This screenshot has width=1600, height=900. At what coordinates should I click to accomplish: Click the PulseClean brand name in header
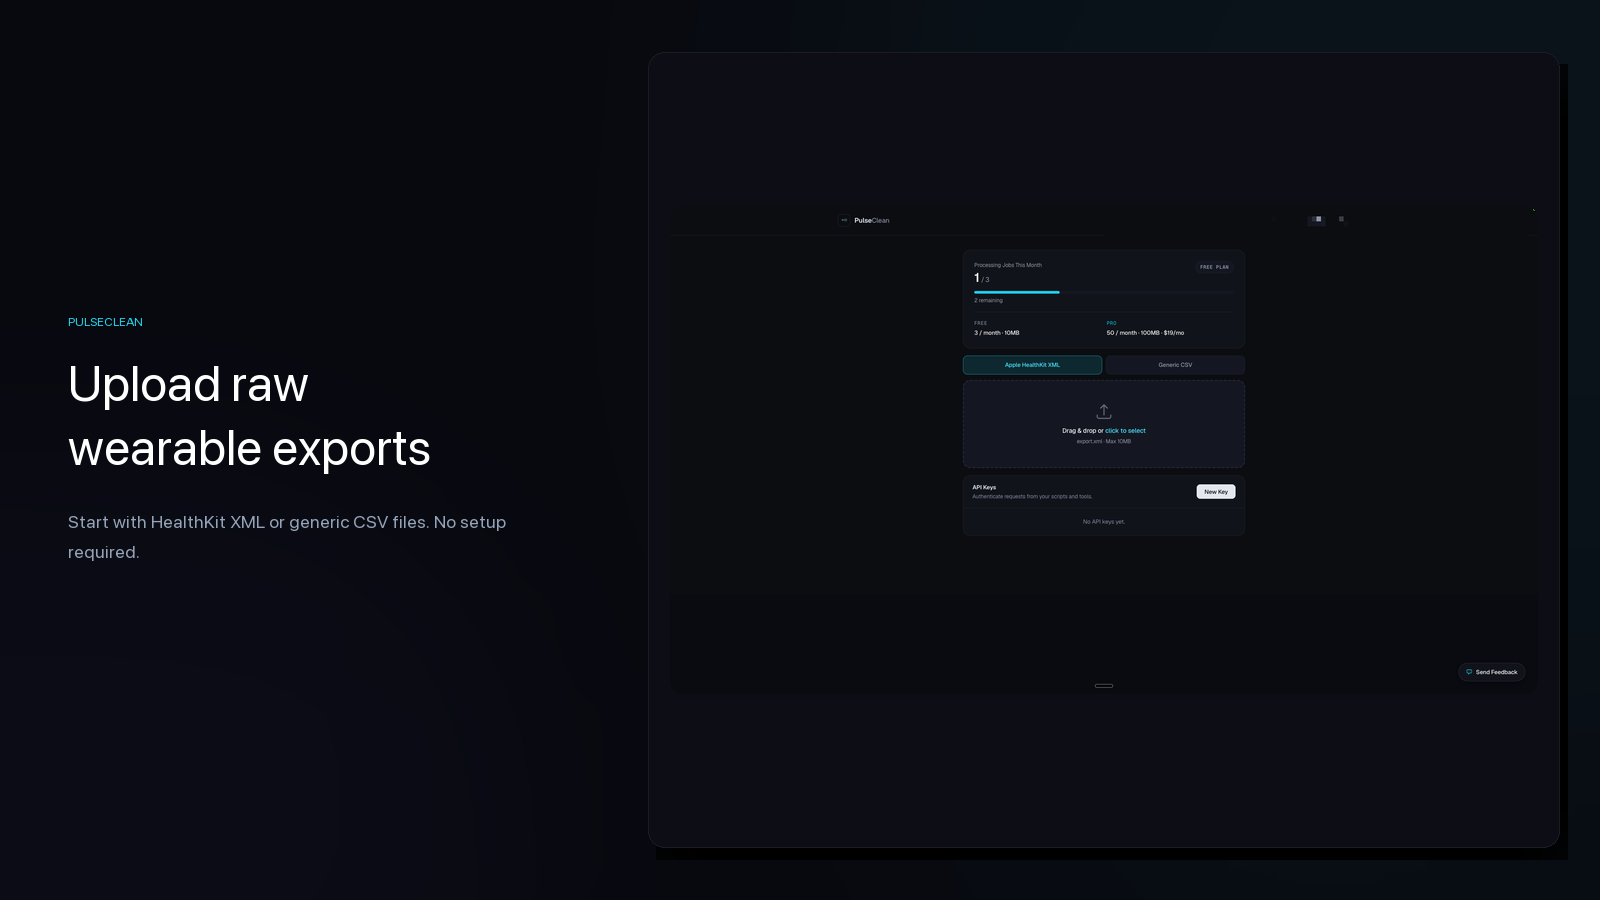click(872, 221)
